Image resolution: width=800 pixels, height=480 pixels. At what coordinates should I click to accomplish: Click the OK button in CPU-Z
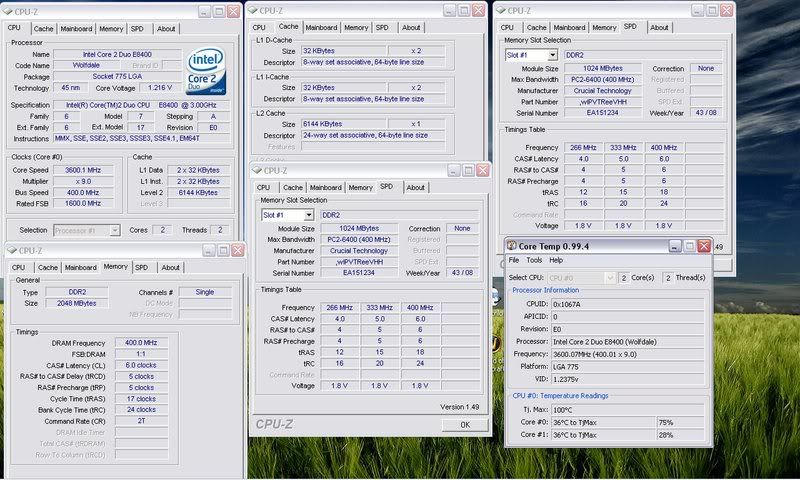[x=465, y=425]
